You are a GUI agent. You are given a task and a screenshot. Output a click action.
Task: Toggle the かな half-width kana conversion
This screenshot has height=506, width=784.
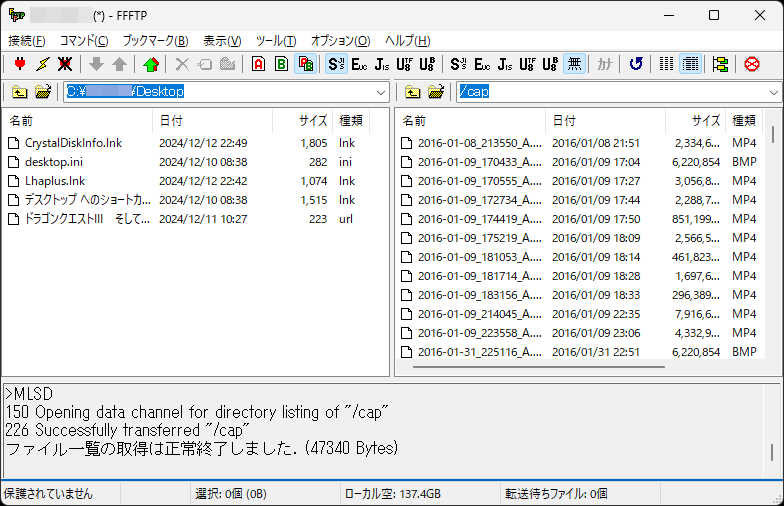604,64
